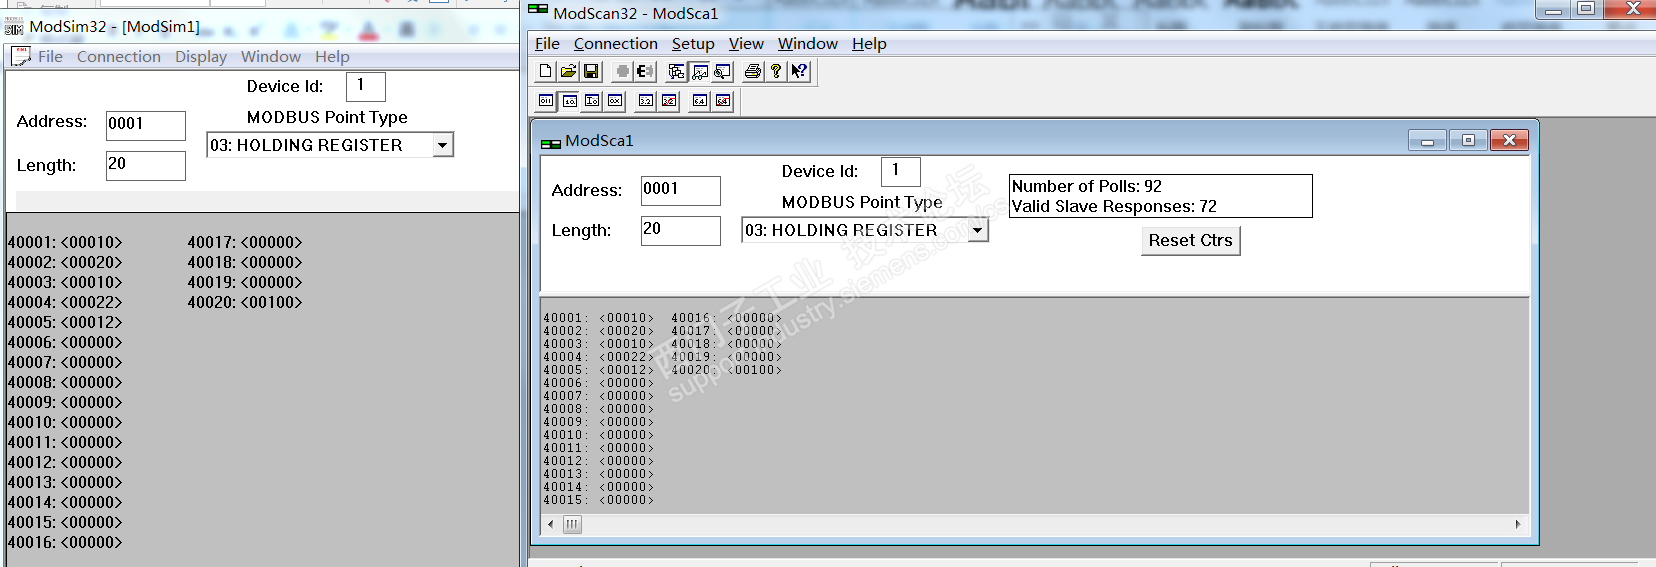
Task: Select register 40005 in ModSim32
Action: pyautogui.click(x=65, y=322)
